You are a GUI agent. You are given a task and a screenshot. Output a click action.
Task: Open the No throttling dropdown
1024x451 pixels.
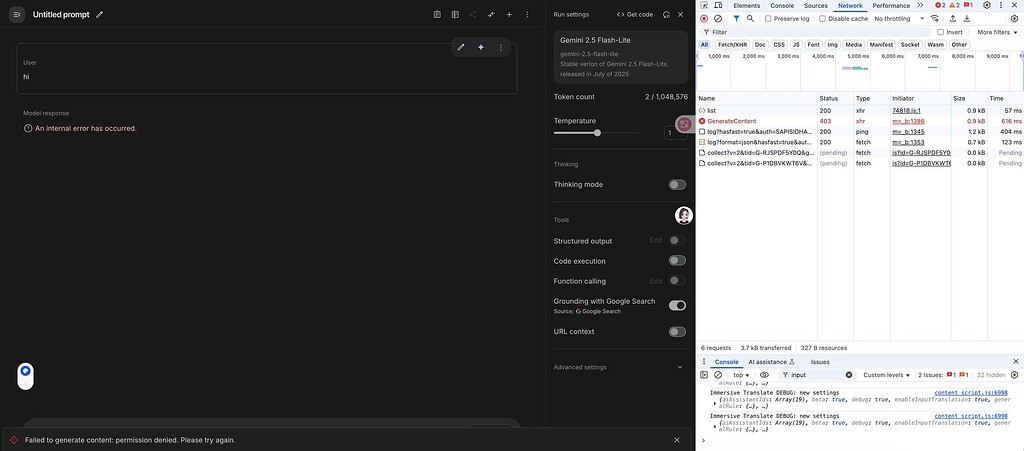pos(899,19)
